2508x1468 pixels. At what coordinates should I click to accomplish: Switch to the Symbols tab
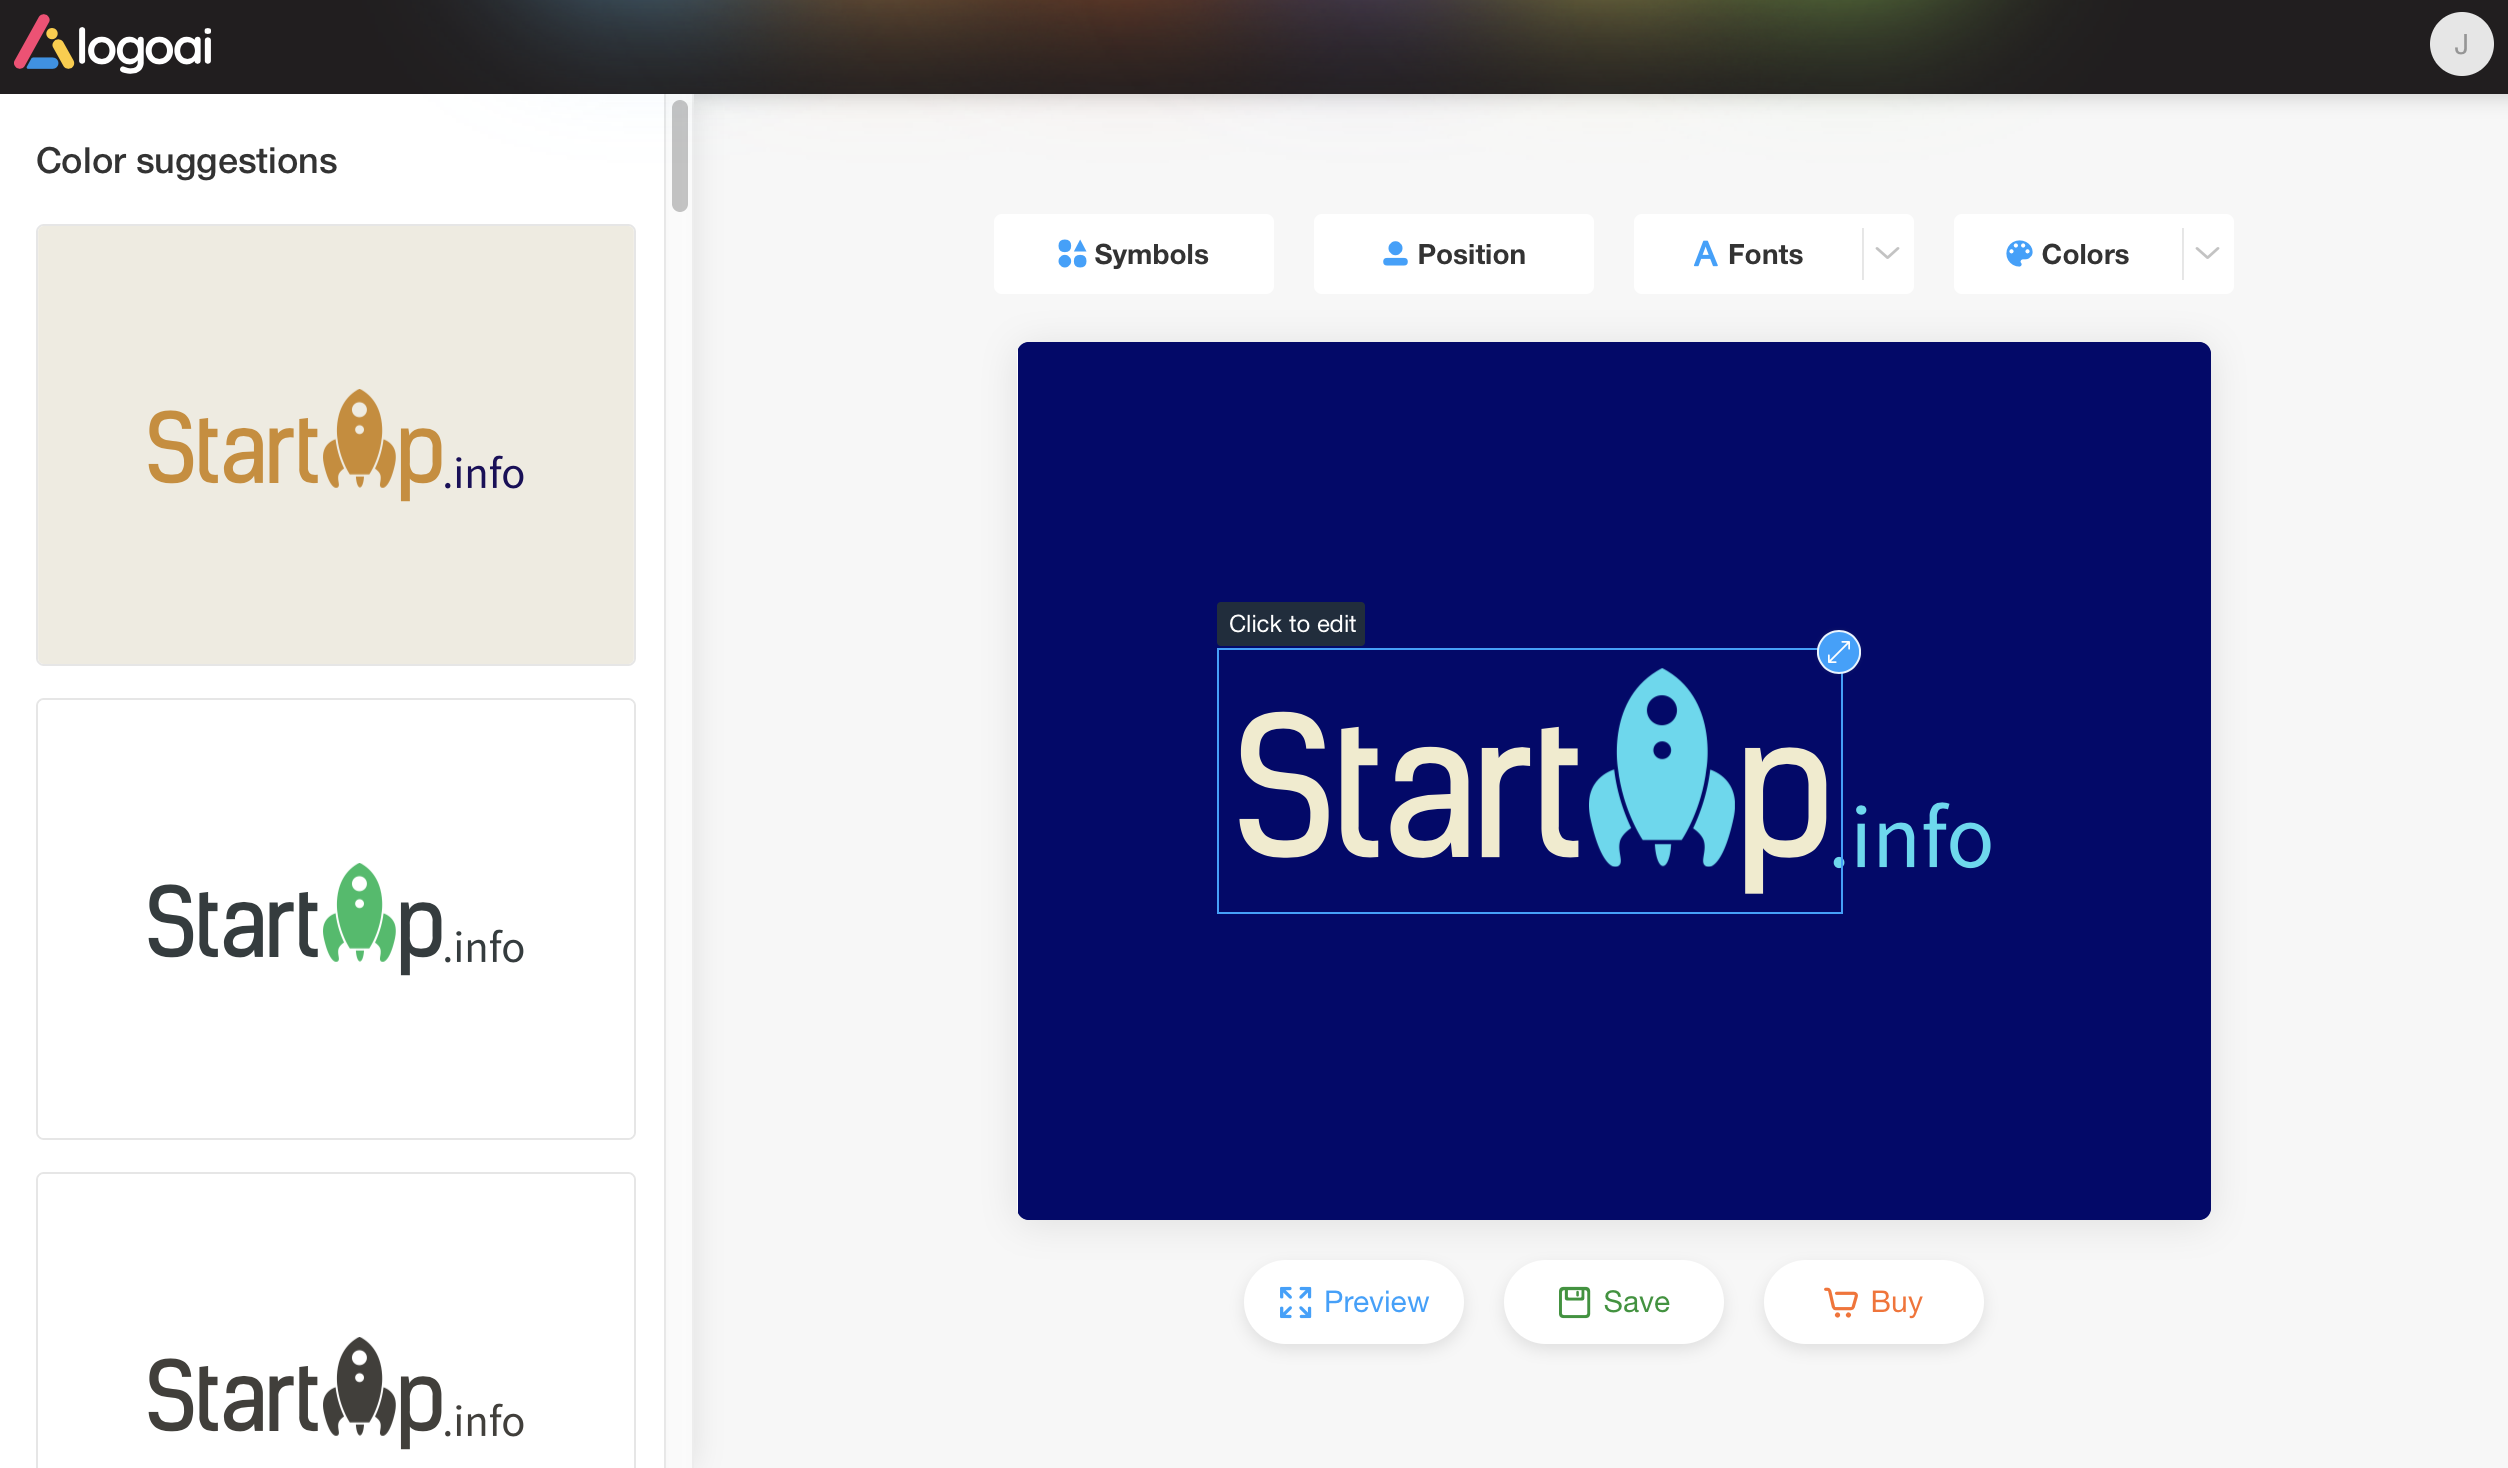coord(1133,254)
